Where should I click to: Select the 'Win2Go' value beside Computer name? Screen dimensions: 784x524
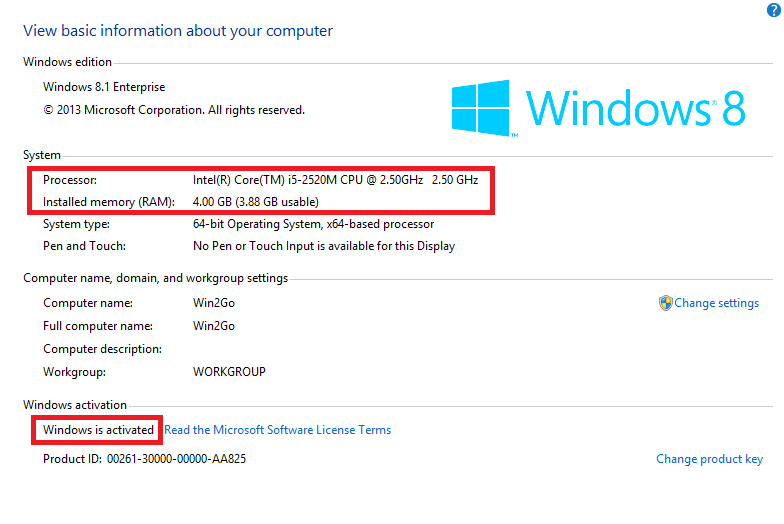[214, 303]
